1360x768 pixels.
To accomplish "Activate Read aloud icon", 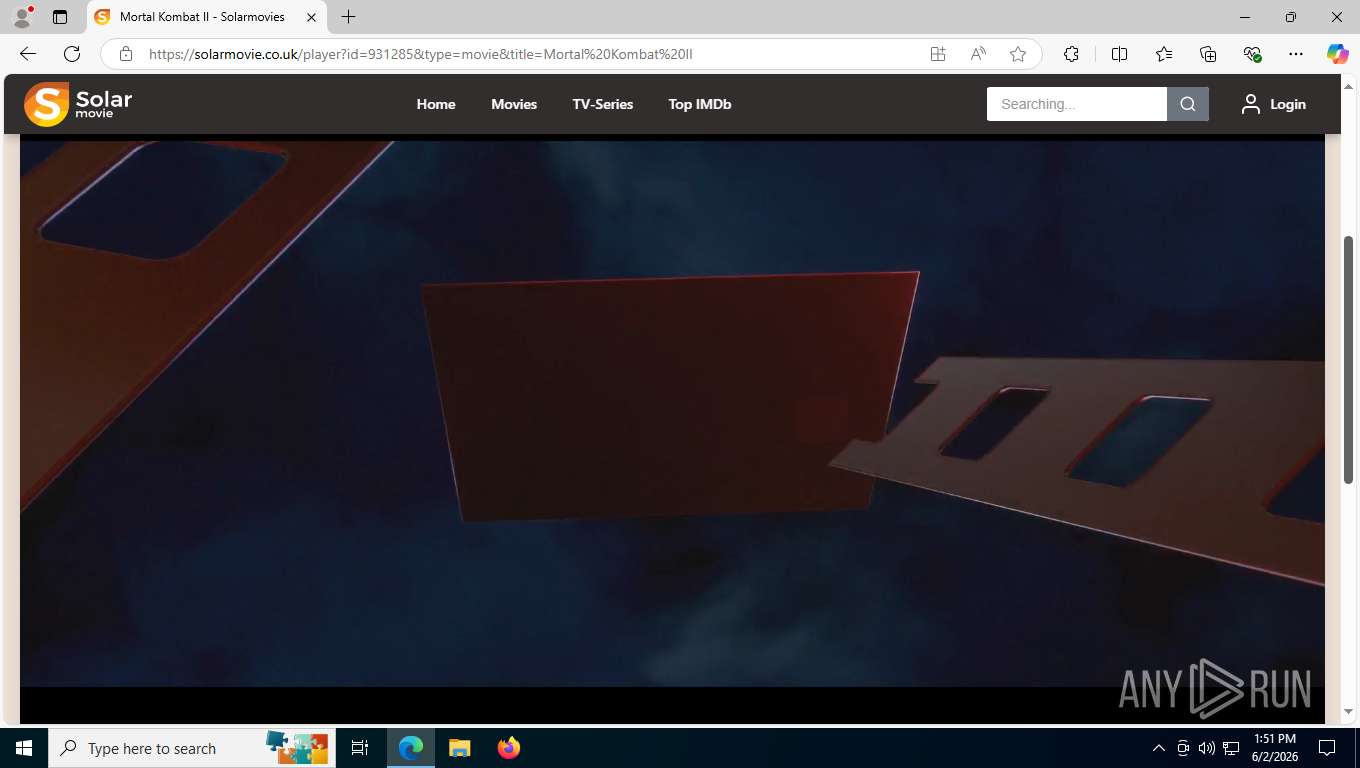I will click(978, 54).
